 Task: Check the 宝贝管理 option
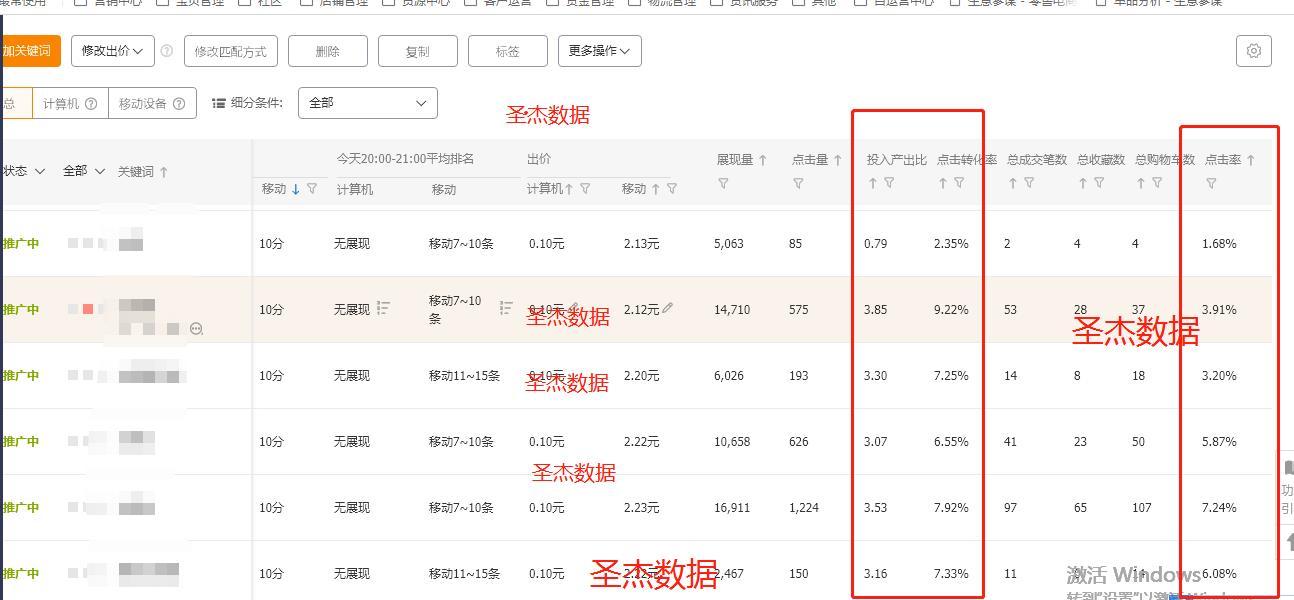click(x=160, y=4)
